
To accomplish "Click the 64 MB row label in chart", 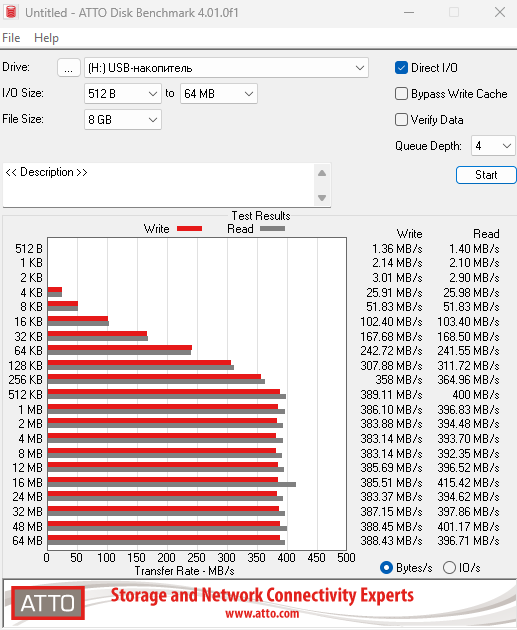I will pos(27,541).
